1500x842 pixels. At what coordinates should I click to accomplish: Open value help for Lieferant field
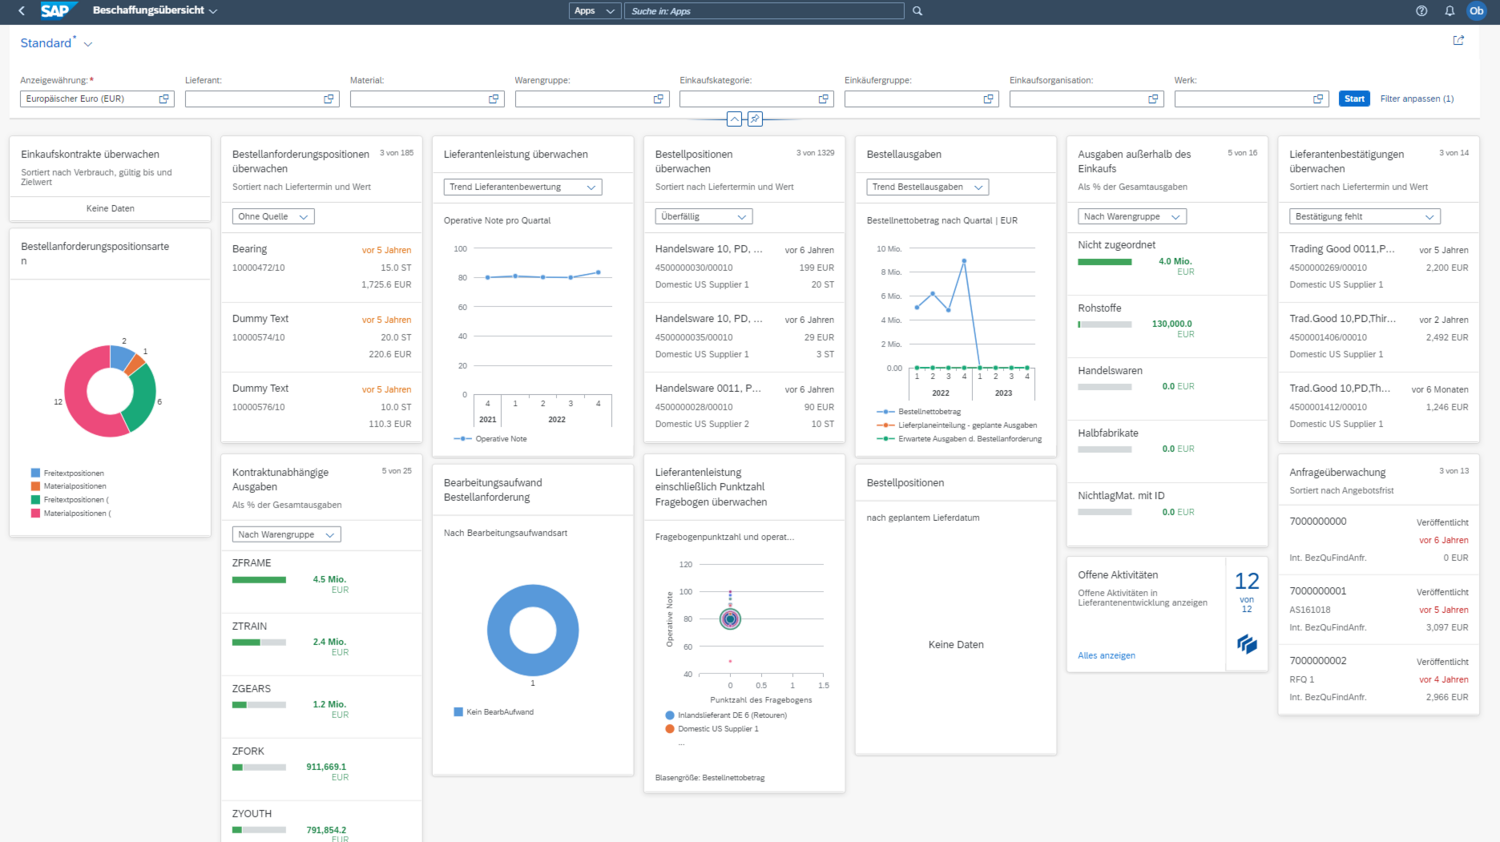tap(329, 99)
